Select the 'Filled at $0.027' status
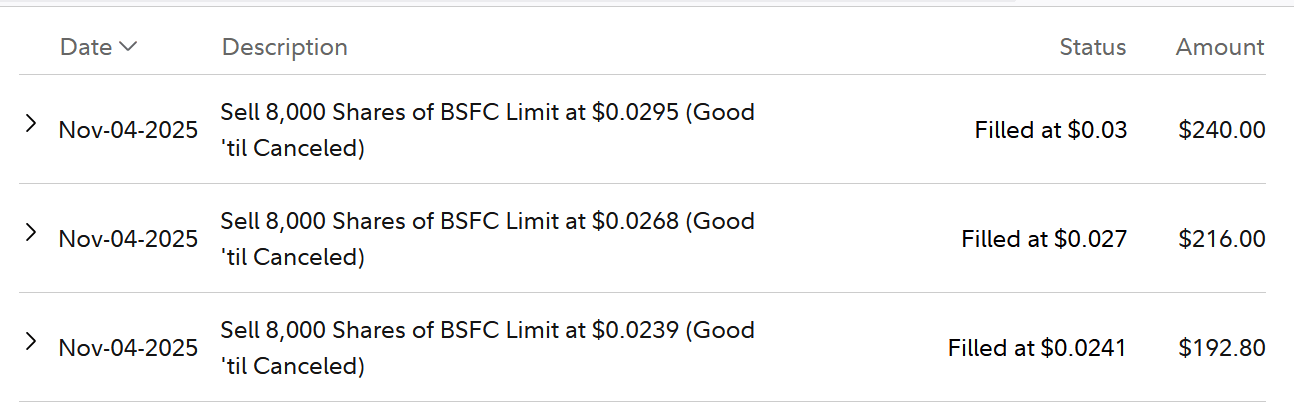The width and height of the screenshot is (1294, 414). [x=1043, y=239]
